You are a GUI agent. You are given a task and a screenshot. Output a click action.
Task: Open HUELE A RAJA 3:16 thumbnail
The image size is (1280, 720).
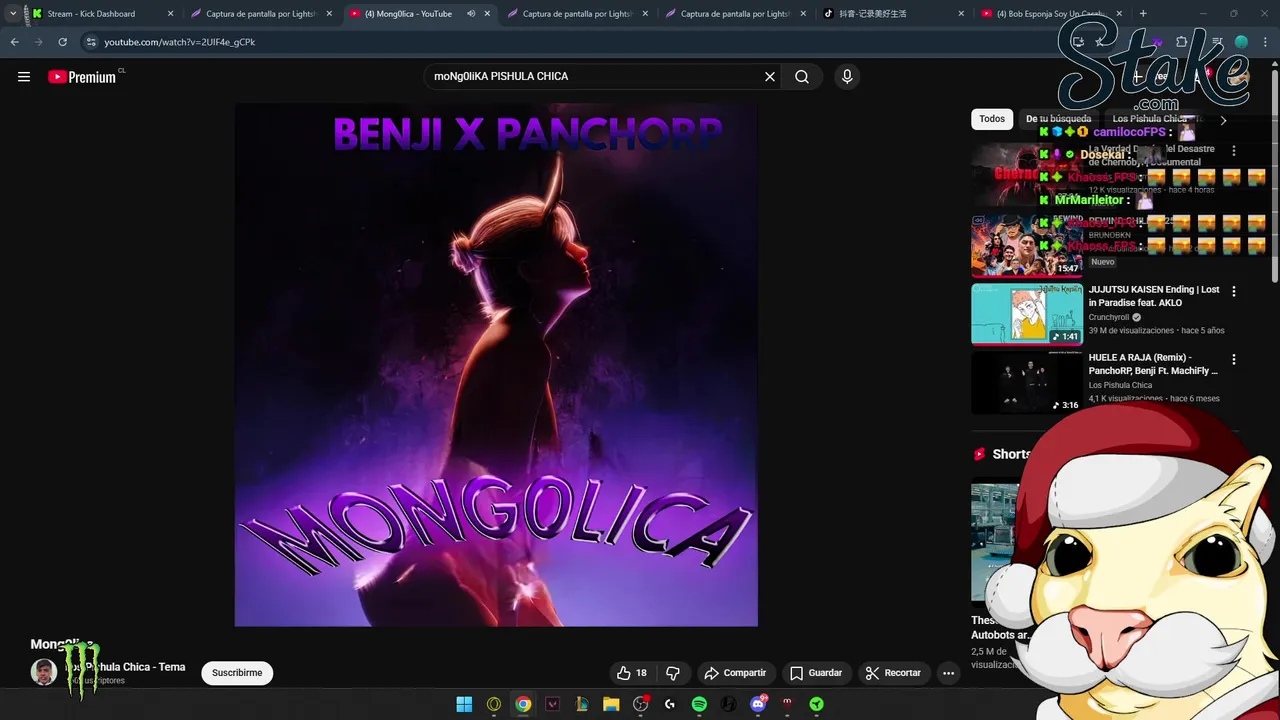tap(1027, 382)
